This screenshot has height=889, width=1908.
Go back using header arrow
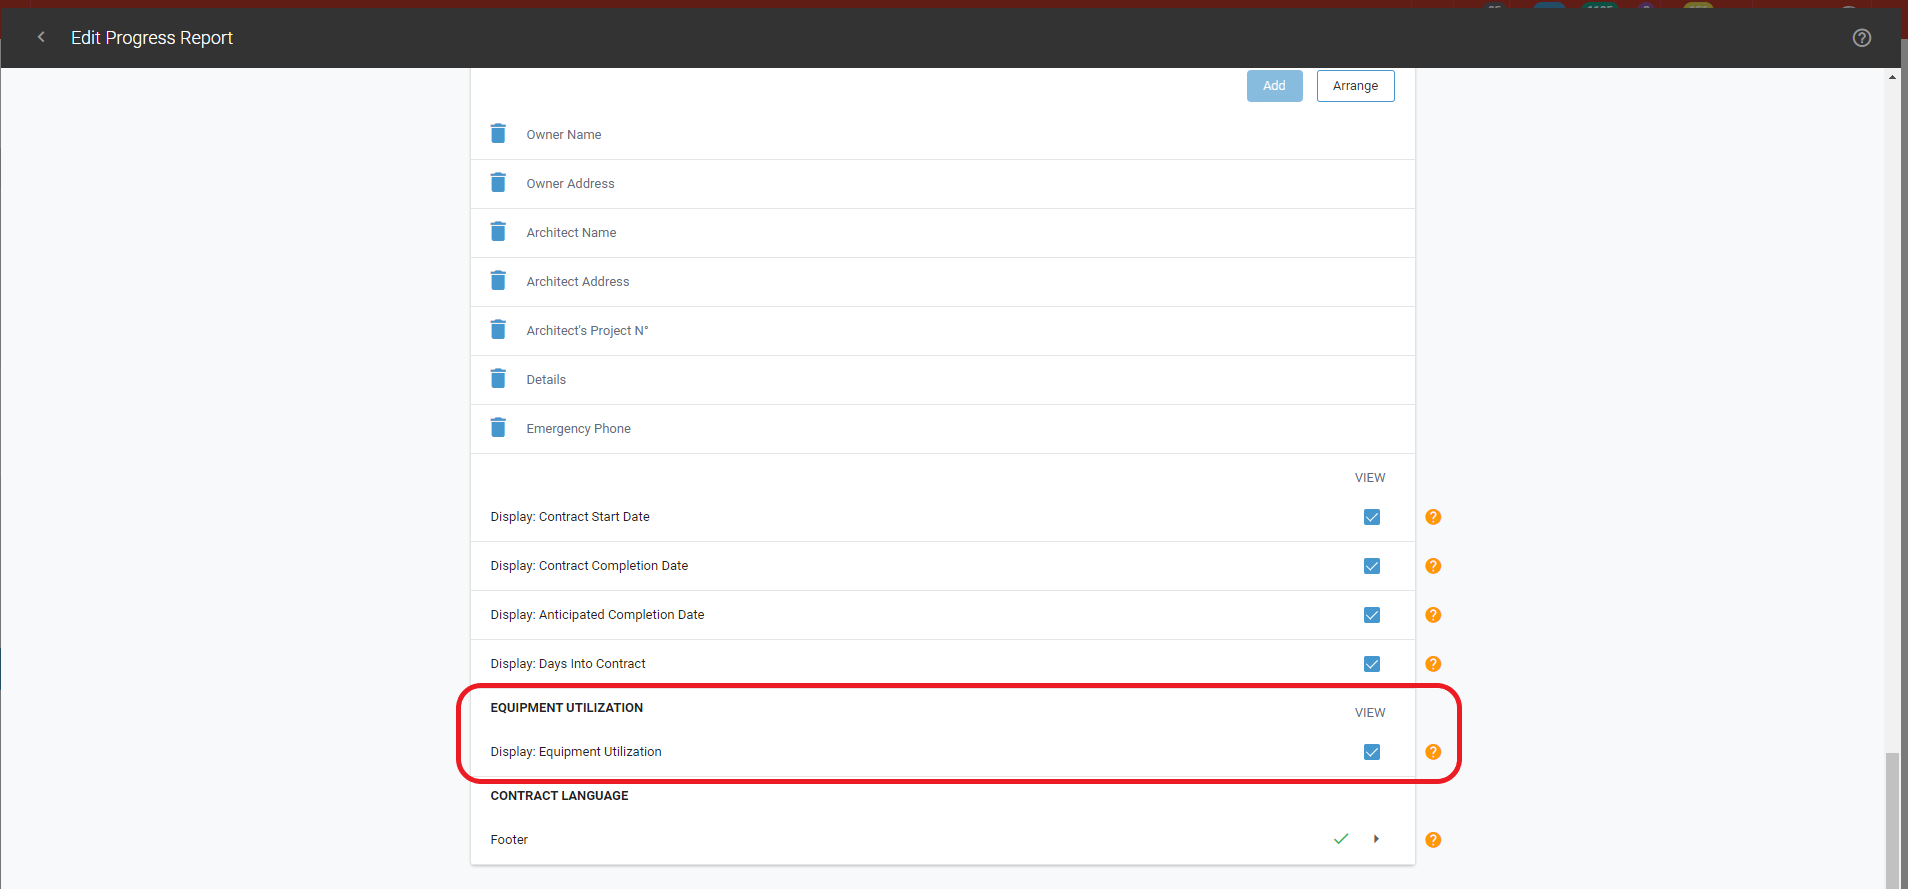(x=41, y=37)
